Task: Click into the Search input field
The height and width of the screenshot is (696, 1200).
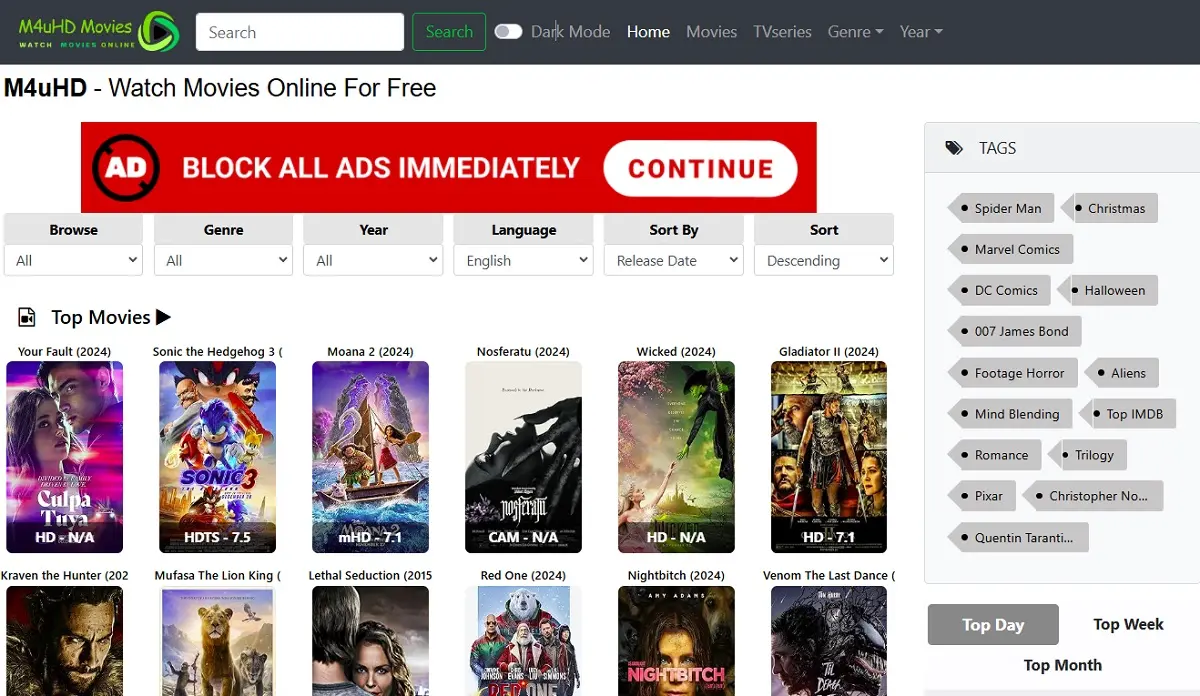Action: pyautogui.click(x=300, y=32)
